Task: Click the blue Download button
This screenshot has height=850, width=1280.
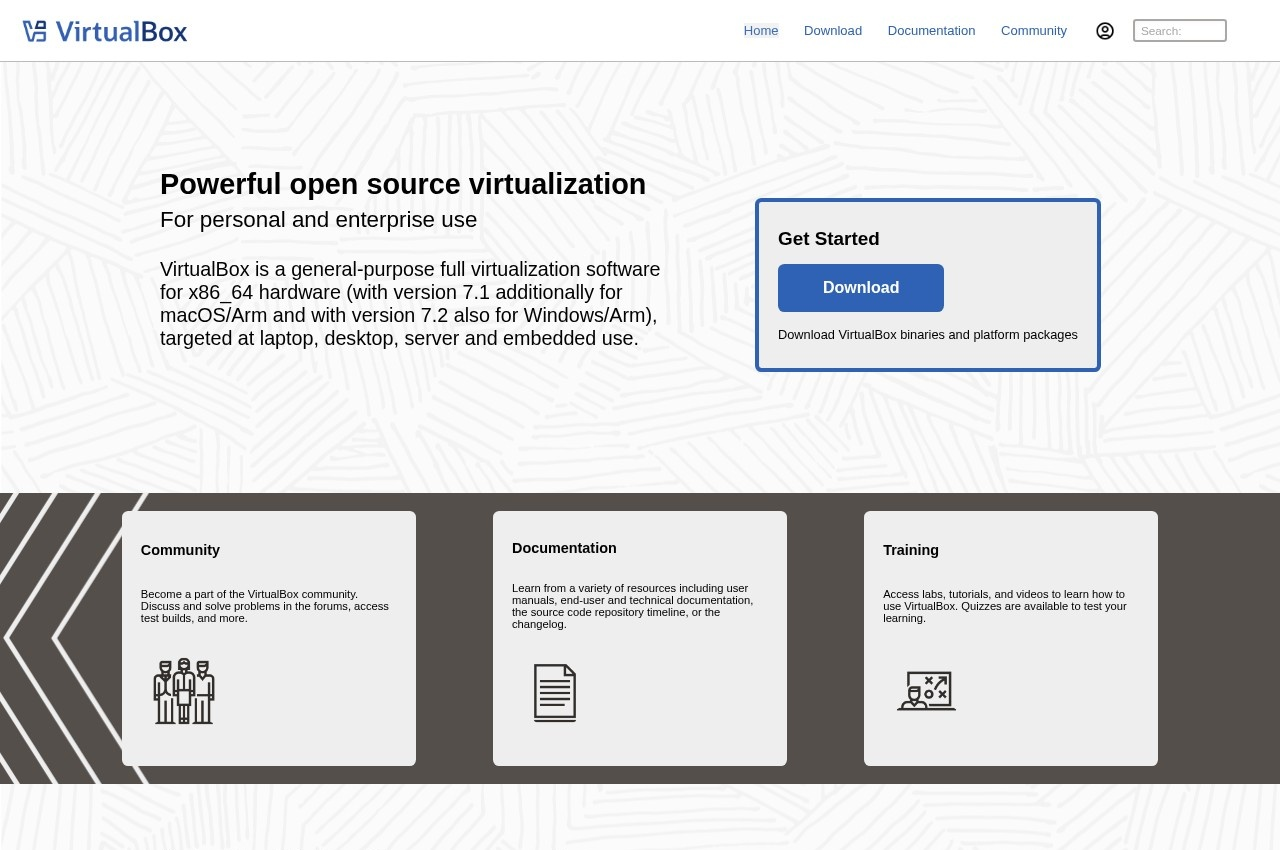Action: point(861,288)
